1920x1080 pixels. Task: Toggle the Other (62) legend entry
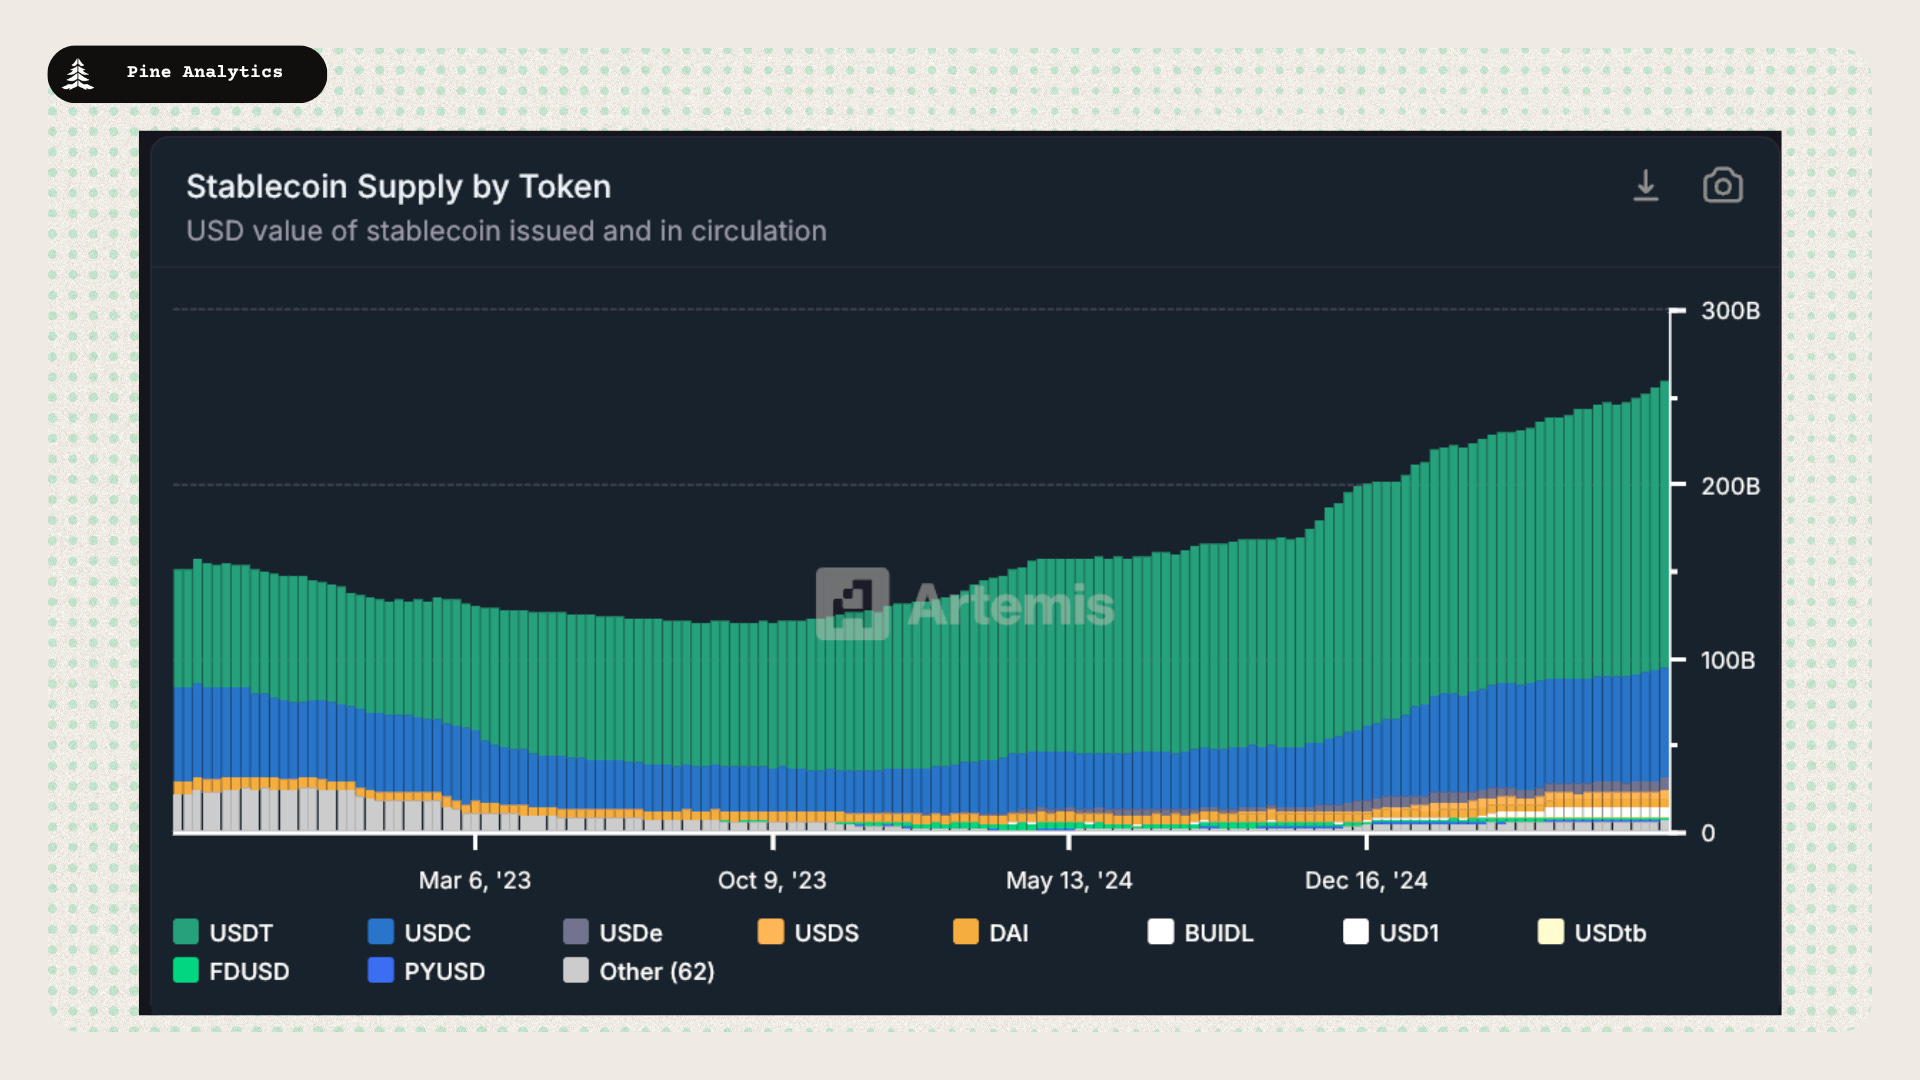coord(656,971)
